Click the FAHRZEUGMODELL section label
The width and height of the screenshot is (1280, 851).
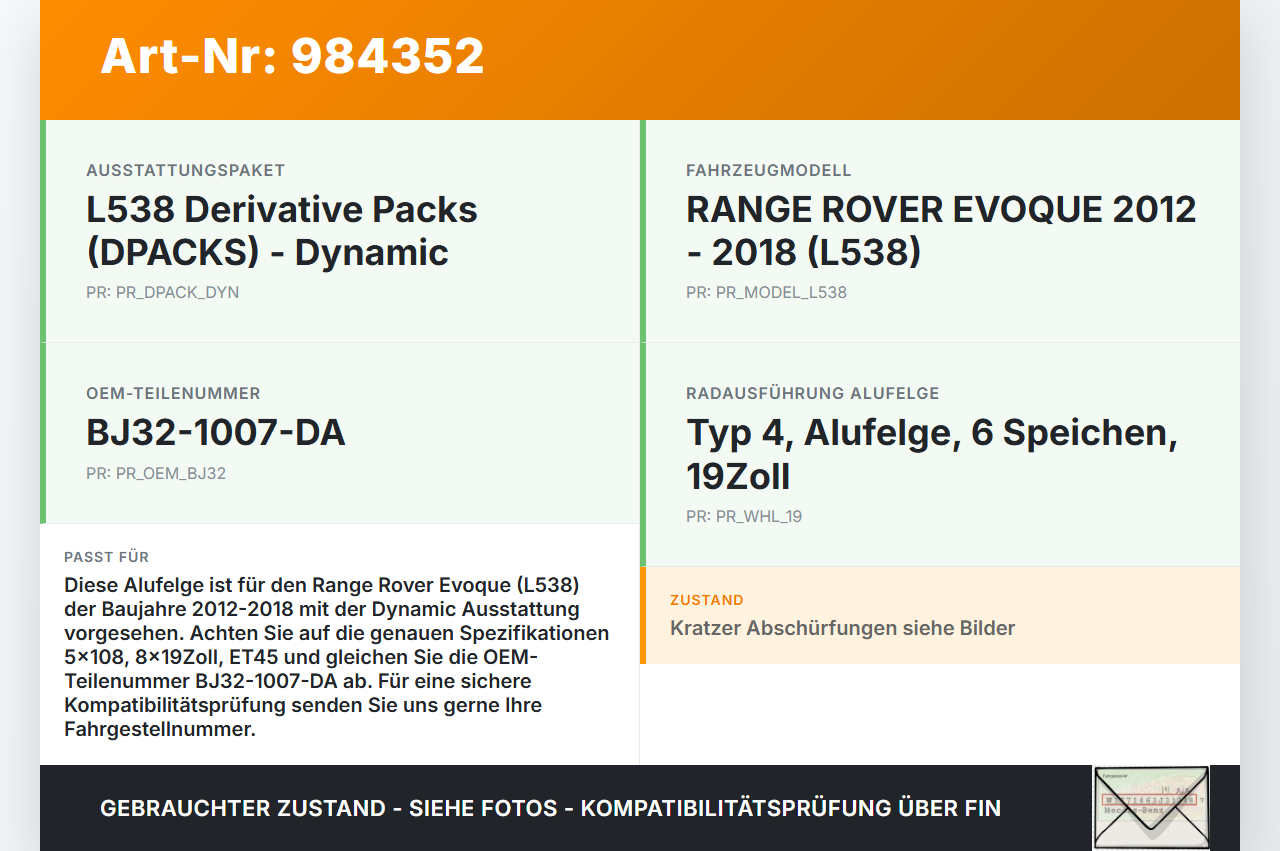(x=768, y=171)
